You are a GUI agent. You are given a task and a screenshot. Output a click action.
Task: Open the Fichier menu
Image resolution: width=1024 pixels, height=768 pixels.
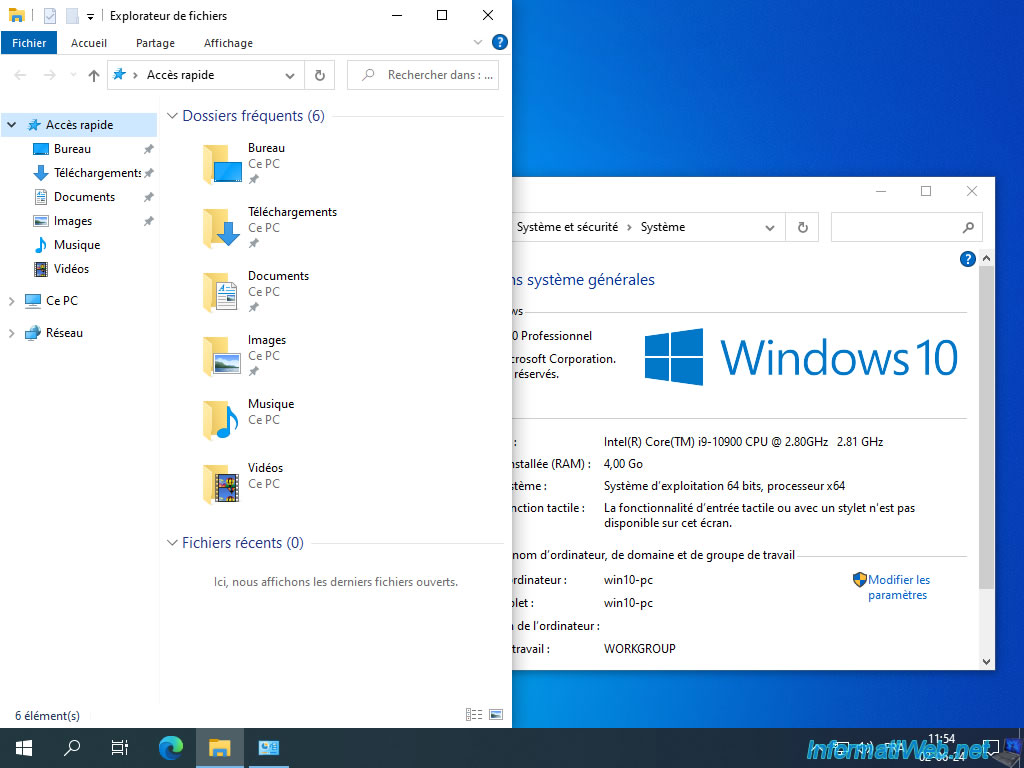coord(29,43)
